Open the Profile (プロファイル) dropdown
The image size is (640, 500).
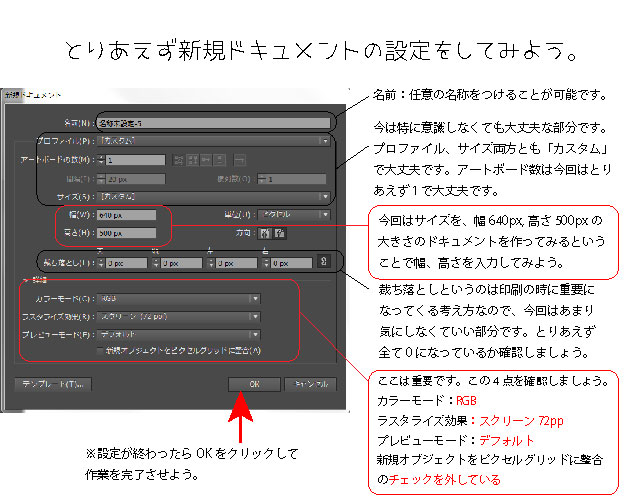point(213,141)
